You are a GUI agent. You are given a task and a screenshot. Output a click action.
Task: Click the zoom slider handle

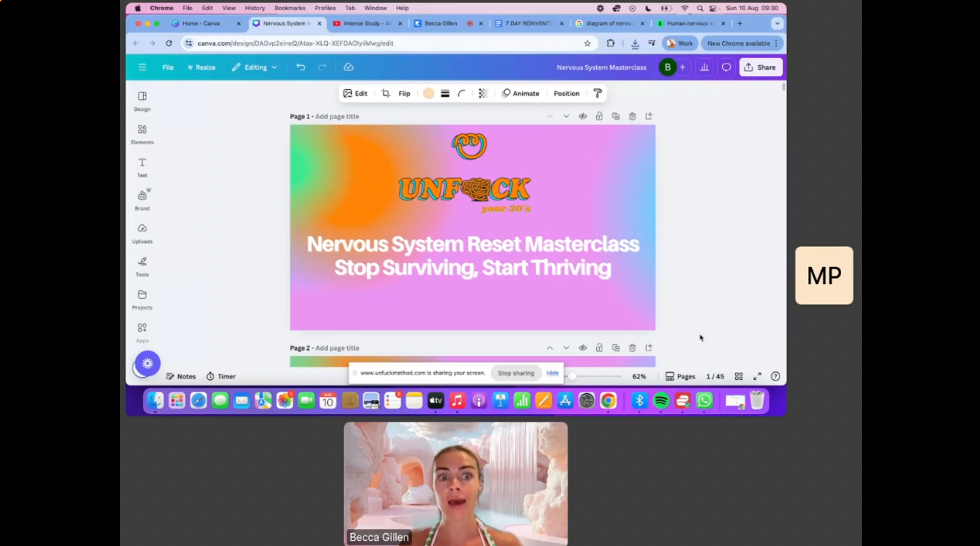572,377
